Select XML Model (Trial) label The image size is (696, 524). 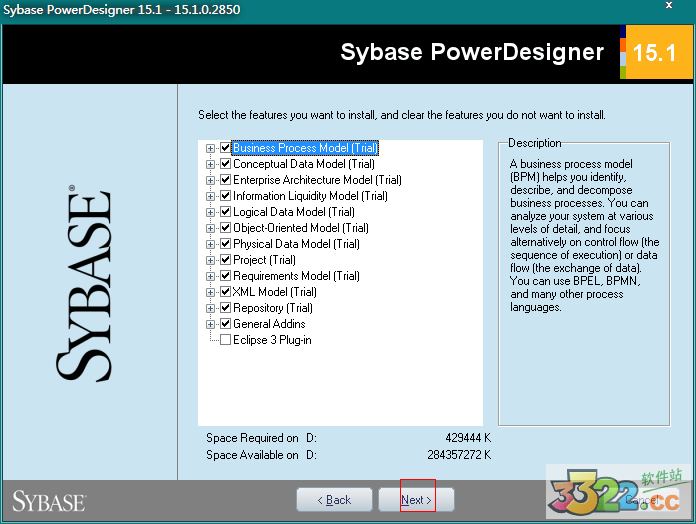275,292
